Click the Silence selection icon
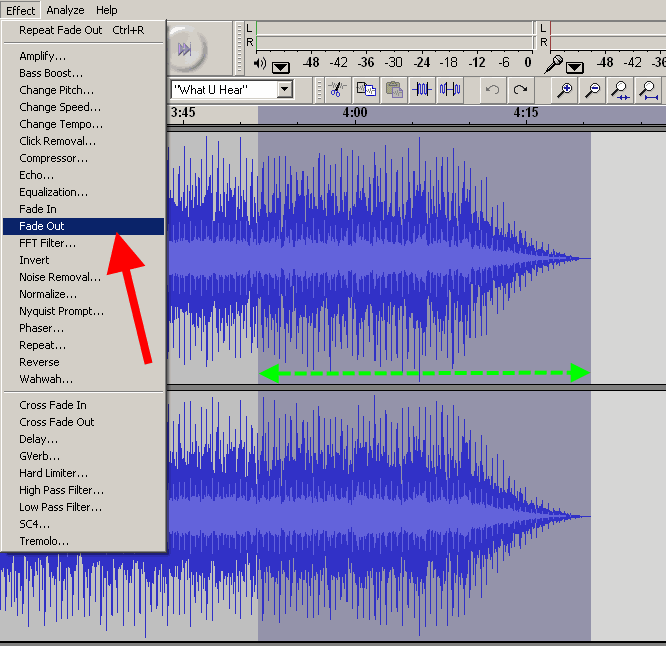Viewport: 666px width, 646px height. [450, 90]
